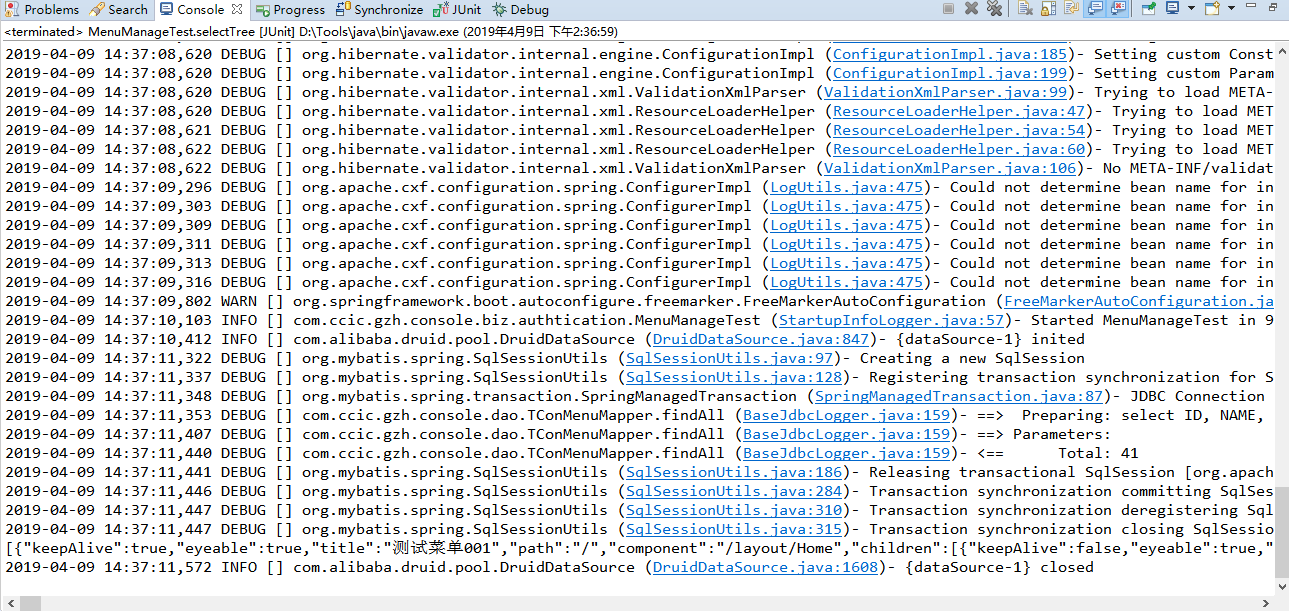The width and height of the screenshot is (1289, 611).
Task: Click the Open Console icon
Action: pyautogui.click(x=1212, y=9)
